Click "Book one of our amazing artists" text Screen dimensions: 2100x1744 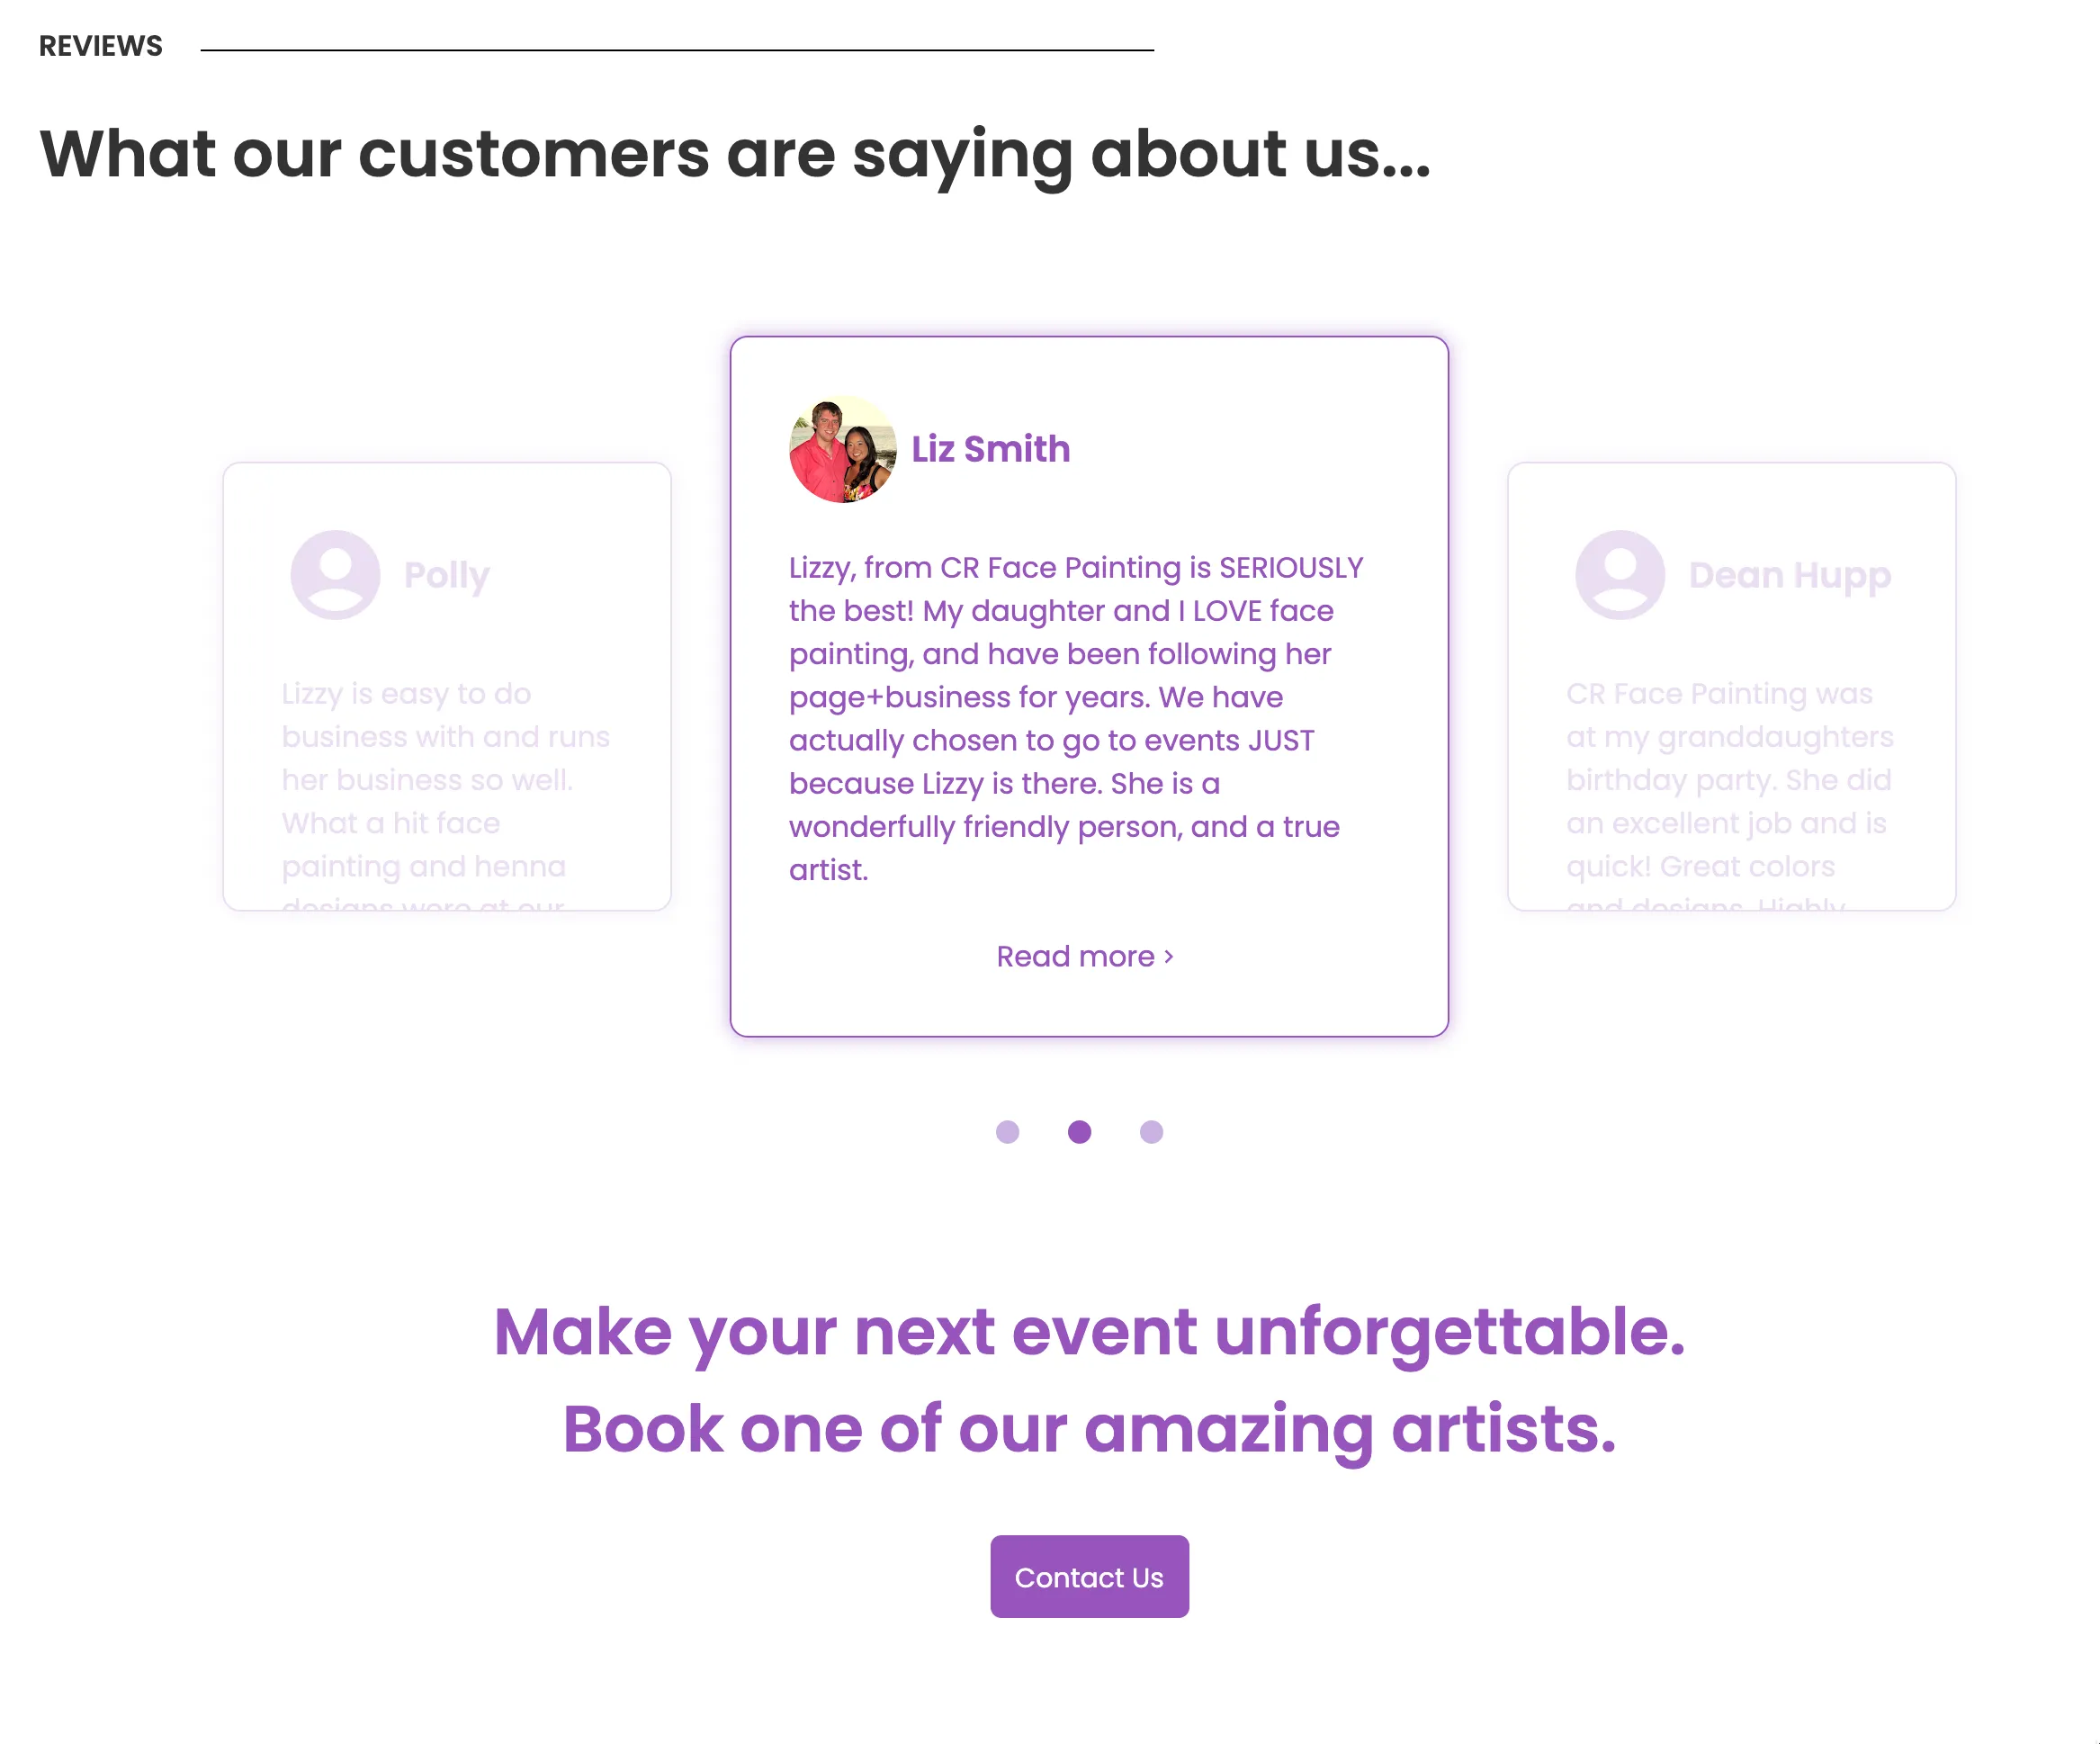pyautogui.click(x=1089, y=1429)
